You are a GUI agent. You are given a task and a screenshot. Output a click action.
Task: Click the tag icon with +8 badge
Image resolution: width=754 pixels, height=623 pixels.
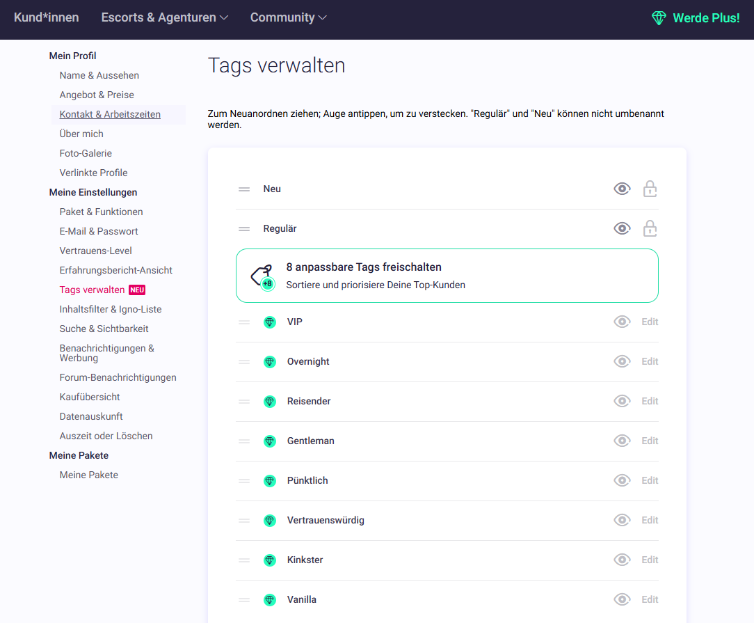pos(263,278)
